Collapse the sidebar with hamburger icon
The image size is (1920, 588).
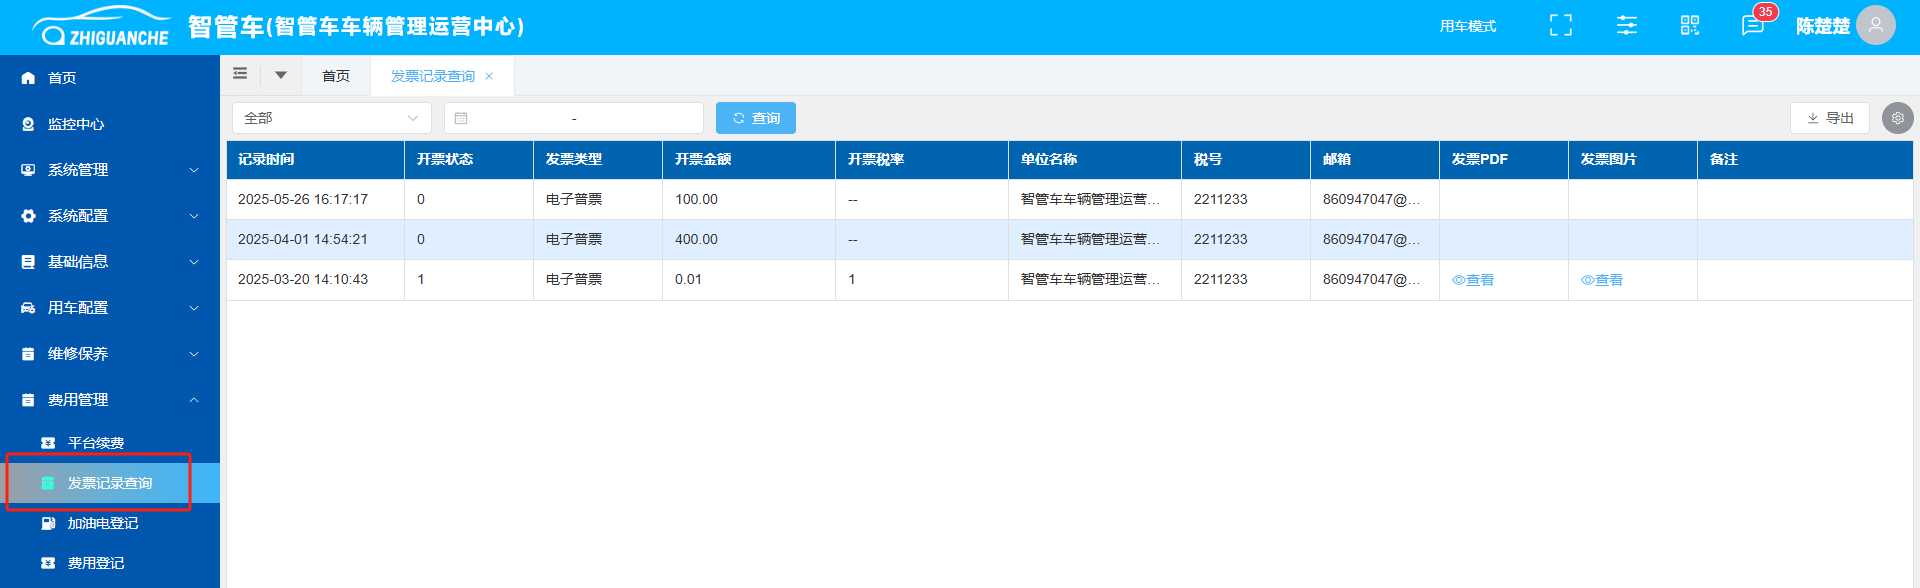click(x=240, y=74)
